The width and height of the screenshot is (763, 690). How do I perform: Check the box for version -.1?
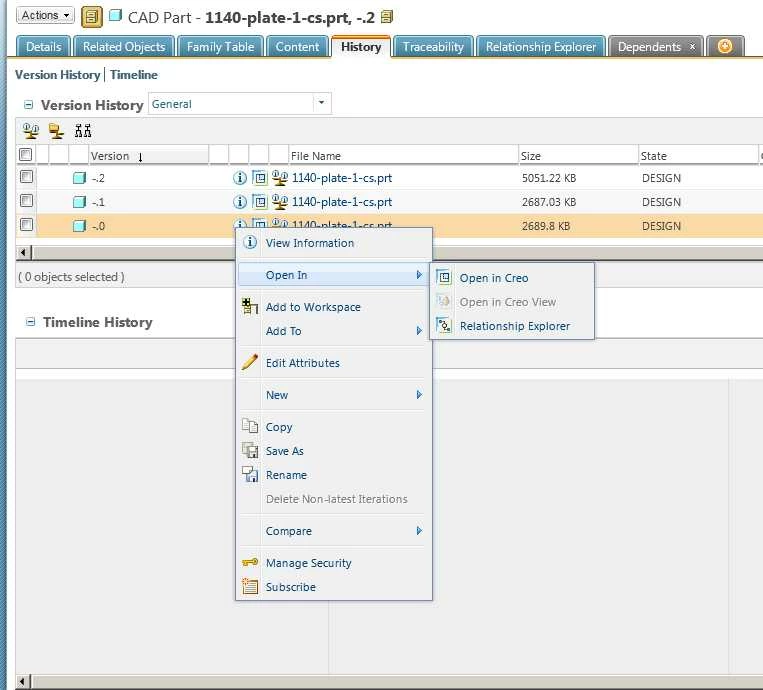coord(27,200)
